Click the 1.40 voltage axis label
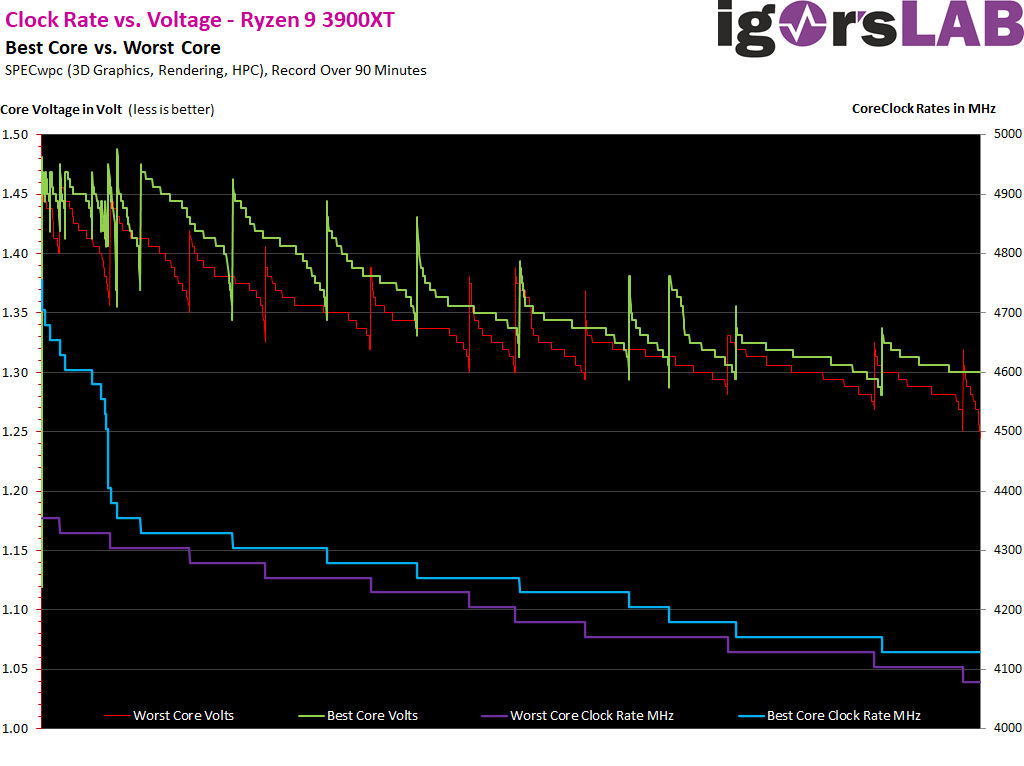This screenshot has height=766, width=1024. pos(15,253)
